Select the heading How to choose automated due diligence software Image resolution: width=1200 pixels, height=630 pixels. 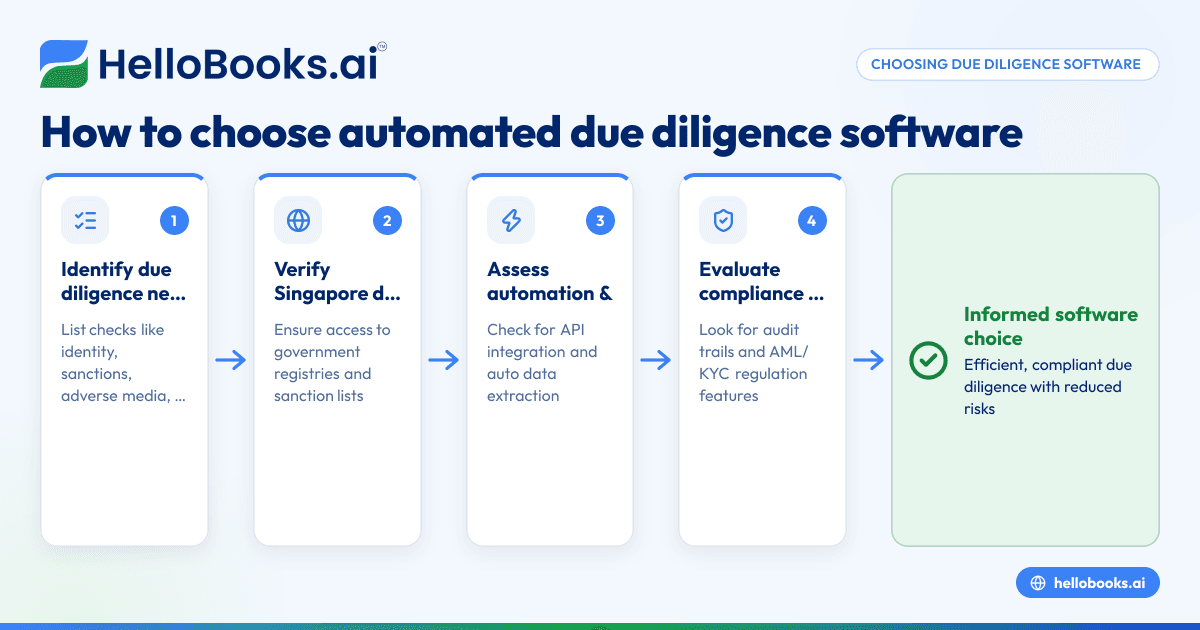(x=531, y=133)
